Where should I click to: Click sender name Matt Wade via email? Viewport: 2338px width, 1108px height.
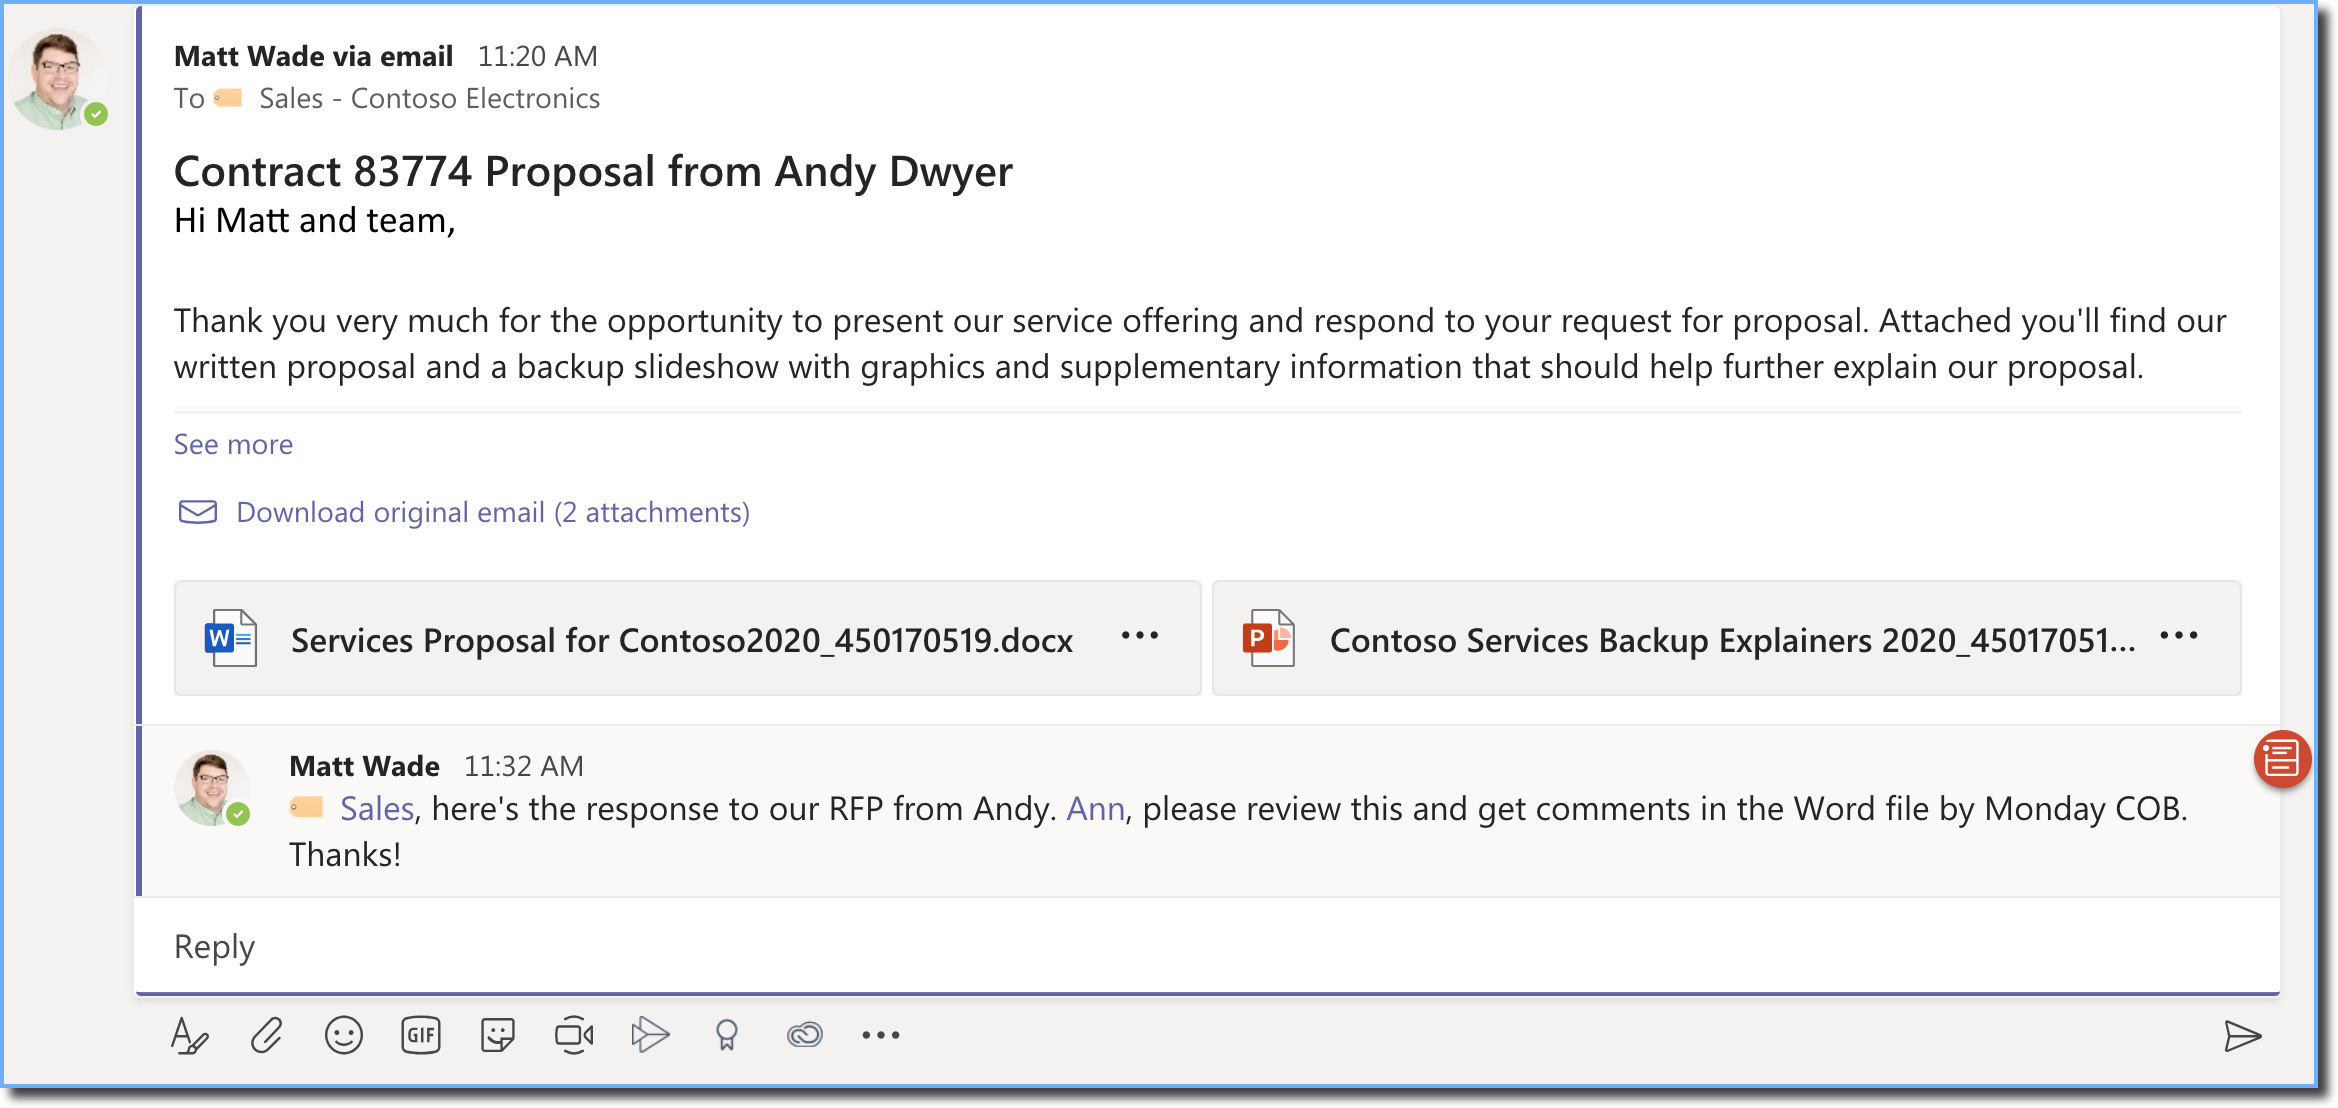[x=313, y=56]
